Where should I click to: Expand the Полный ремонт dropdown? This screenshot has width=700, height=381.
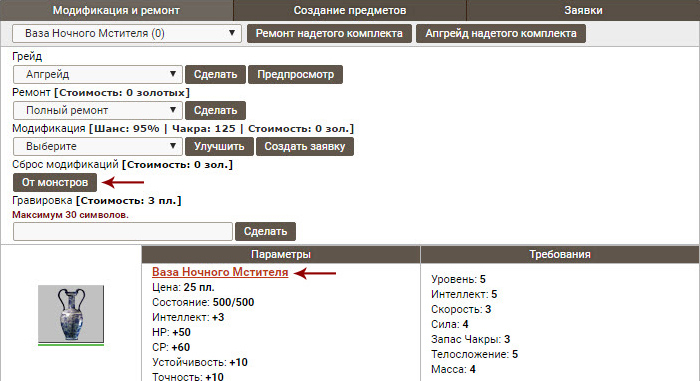[98, 110]
